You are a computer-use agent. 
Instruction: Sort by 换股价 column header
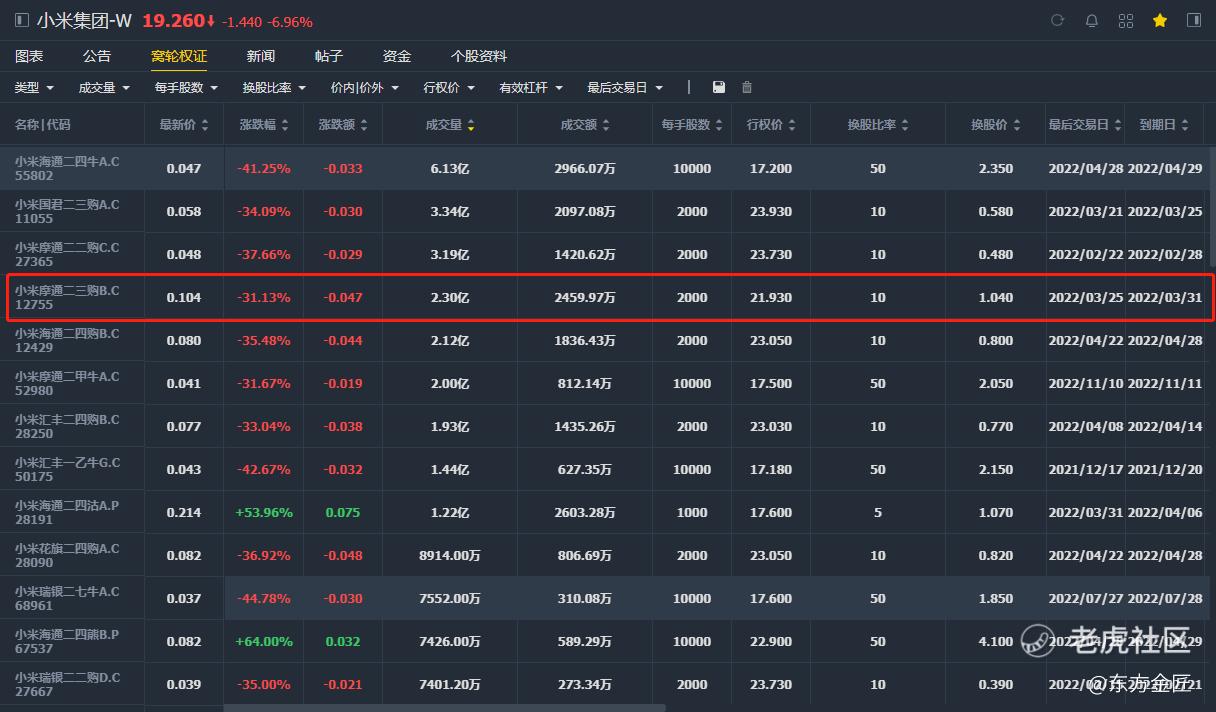click(996, 125)
